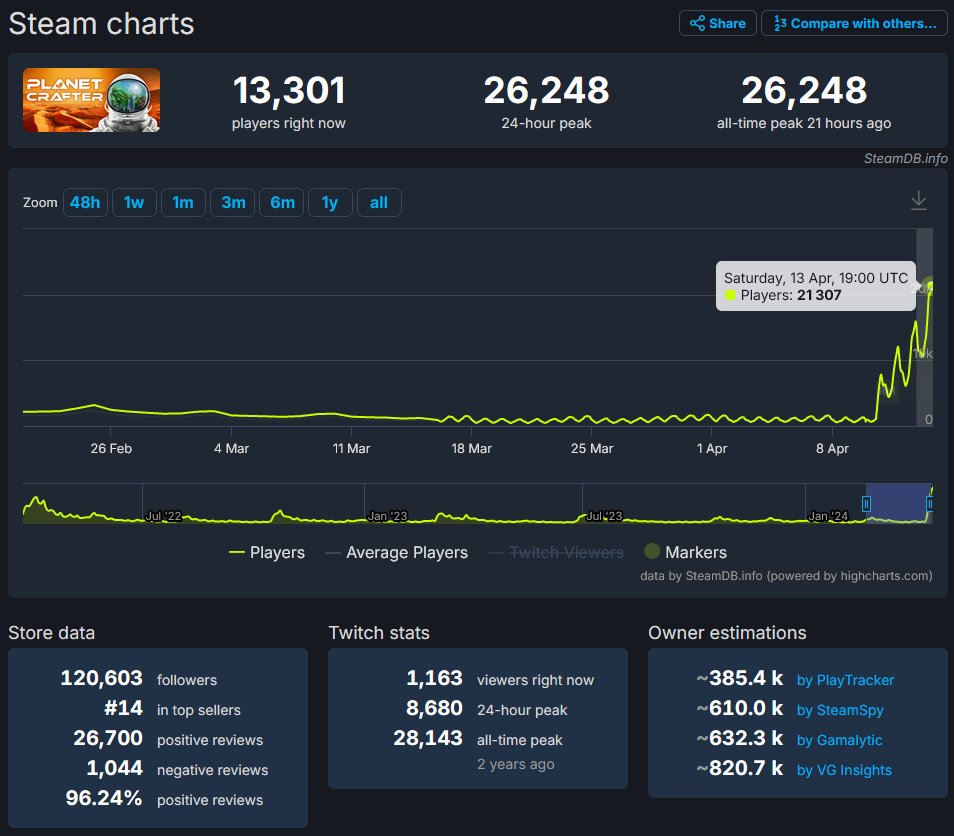Click the Jan '23 navigator label
Image resolution: width=954 pixels, height=836 pixels.
[x=387, y=516]
